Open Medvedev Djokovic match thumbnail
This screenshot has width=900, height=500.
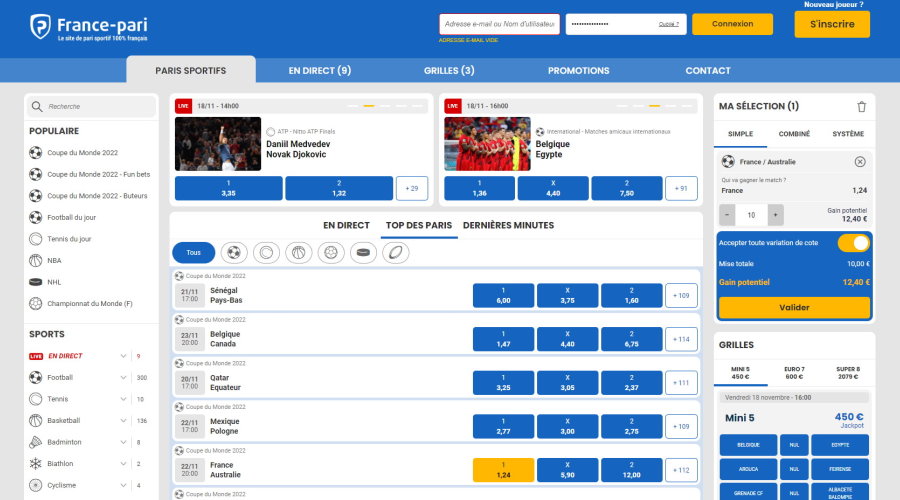pyautogui.click(x=218, y=144)
